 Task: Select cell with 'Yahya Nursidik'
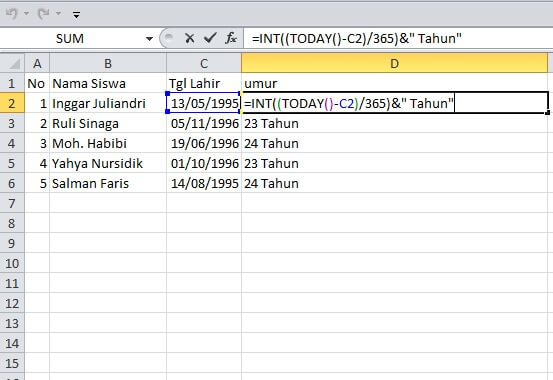tap(108, 163)
